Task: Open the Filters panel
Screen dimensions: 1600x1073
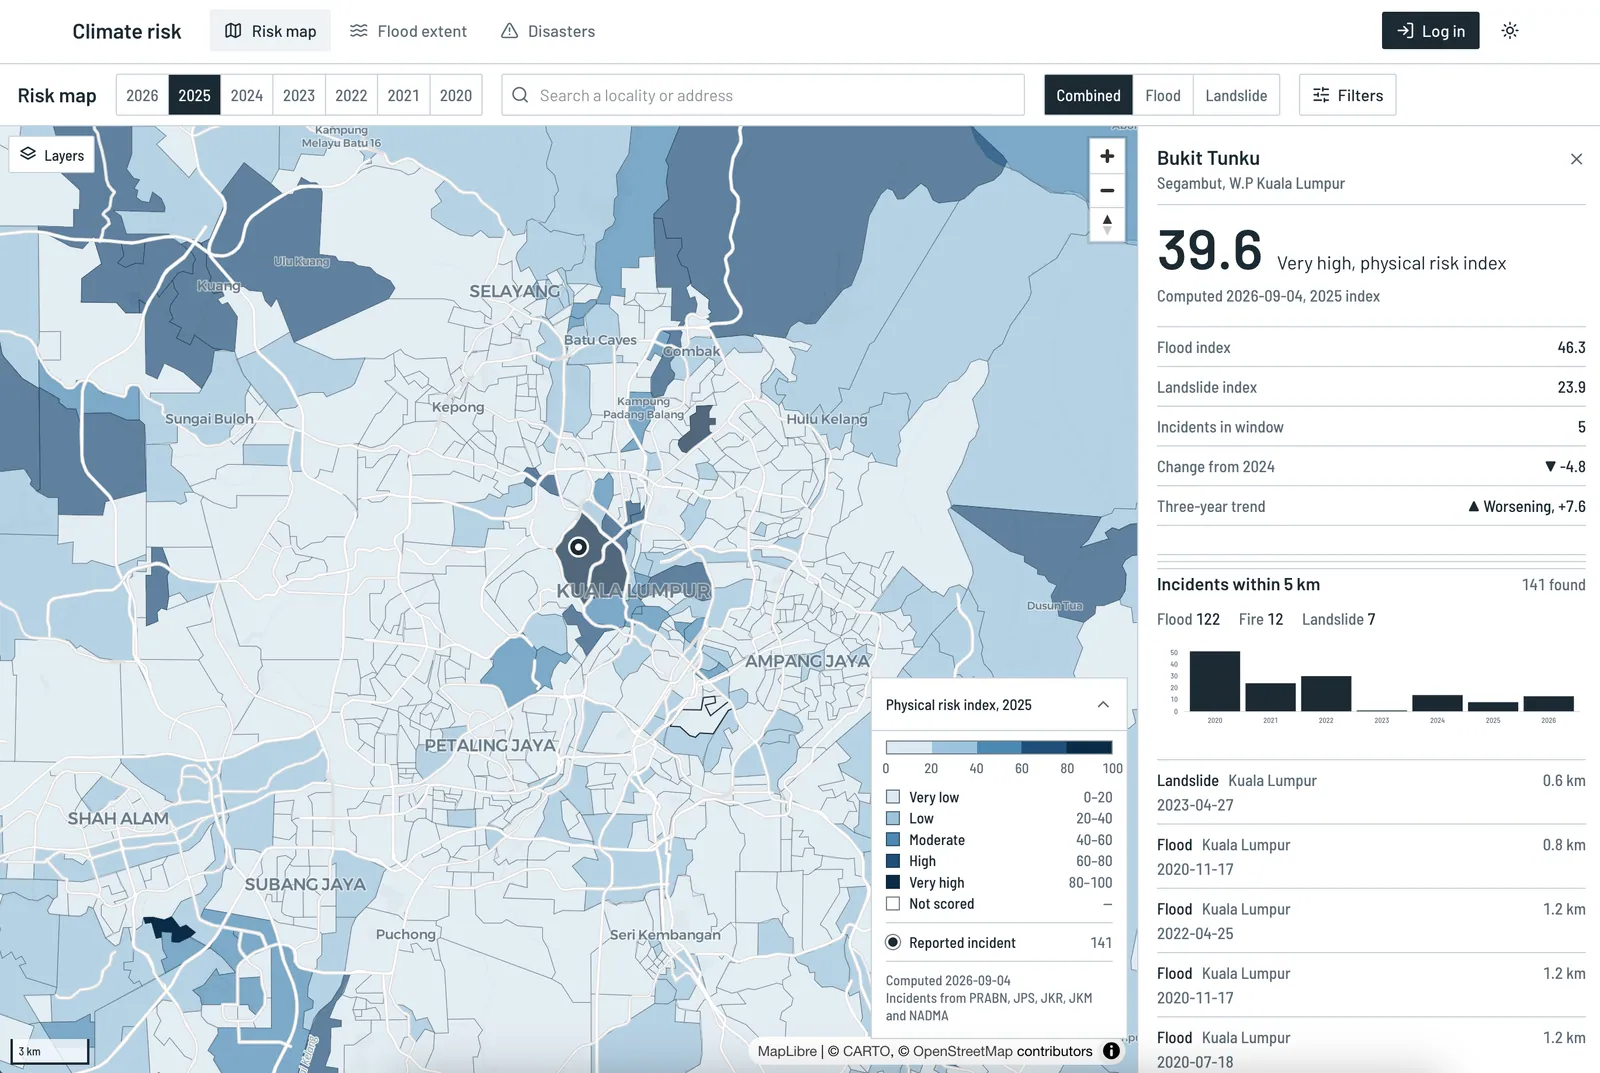Action: [x=1347, y=95]
